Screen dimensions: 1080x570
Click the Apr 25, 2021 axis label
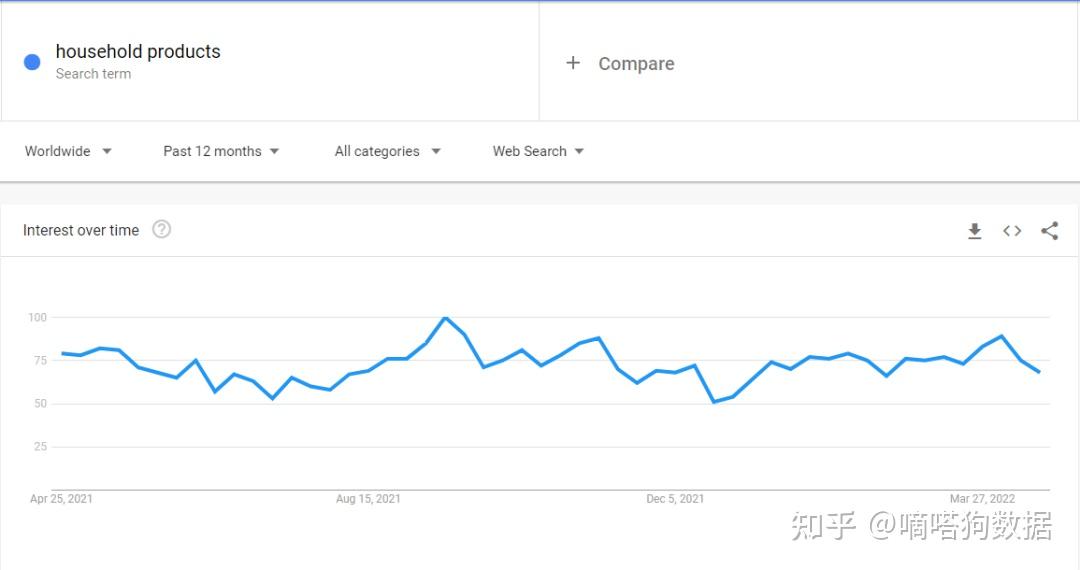coord(61,498)
